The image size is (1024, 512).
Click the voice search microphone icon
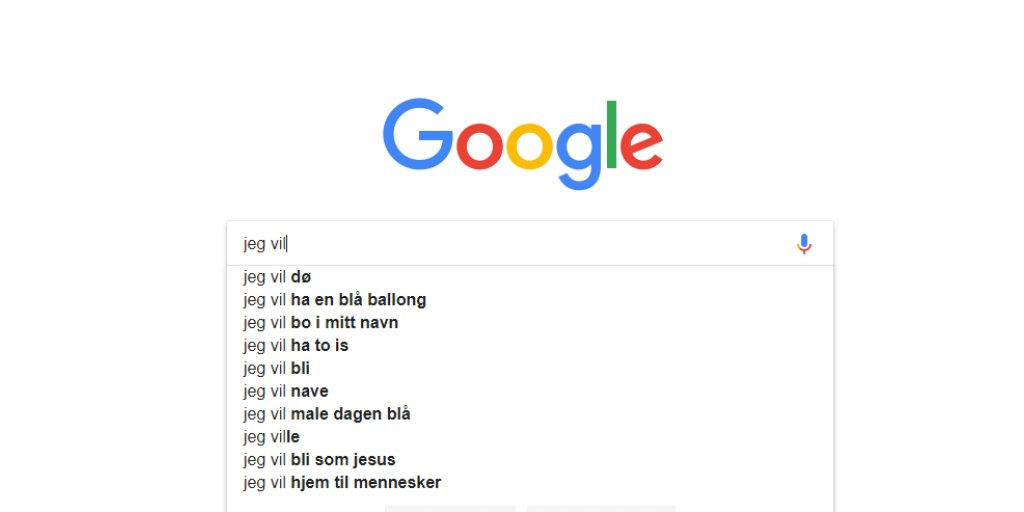click(804, 244)
